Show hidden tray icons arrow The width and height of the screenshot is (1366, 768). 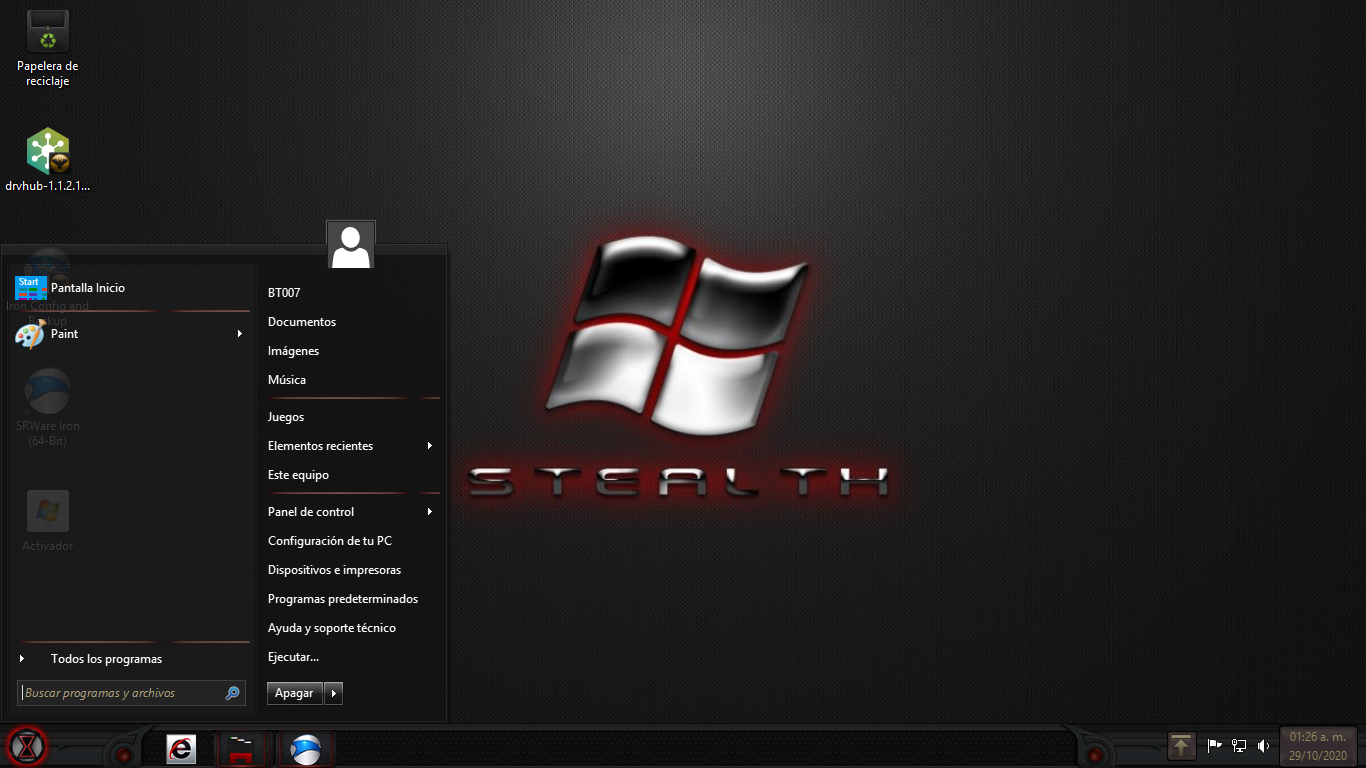pos(1182,745)
